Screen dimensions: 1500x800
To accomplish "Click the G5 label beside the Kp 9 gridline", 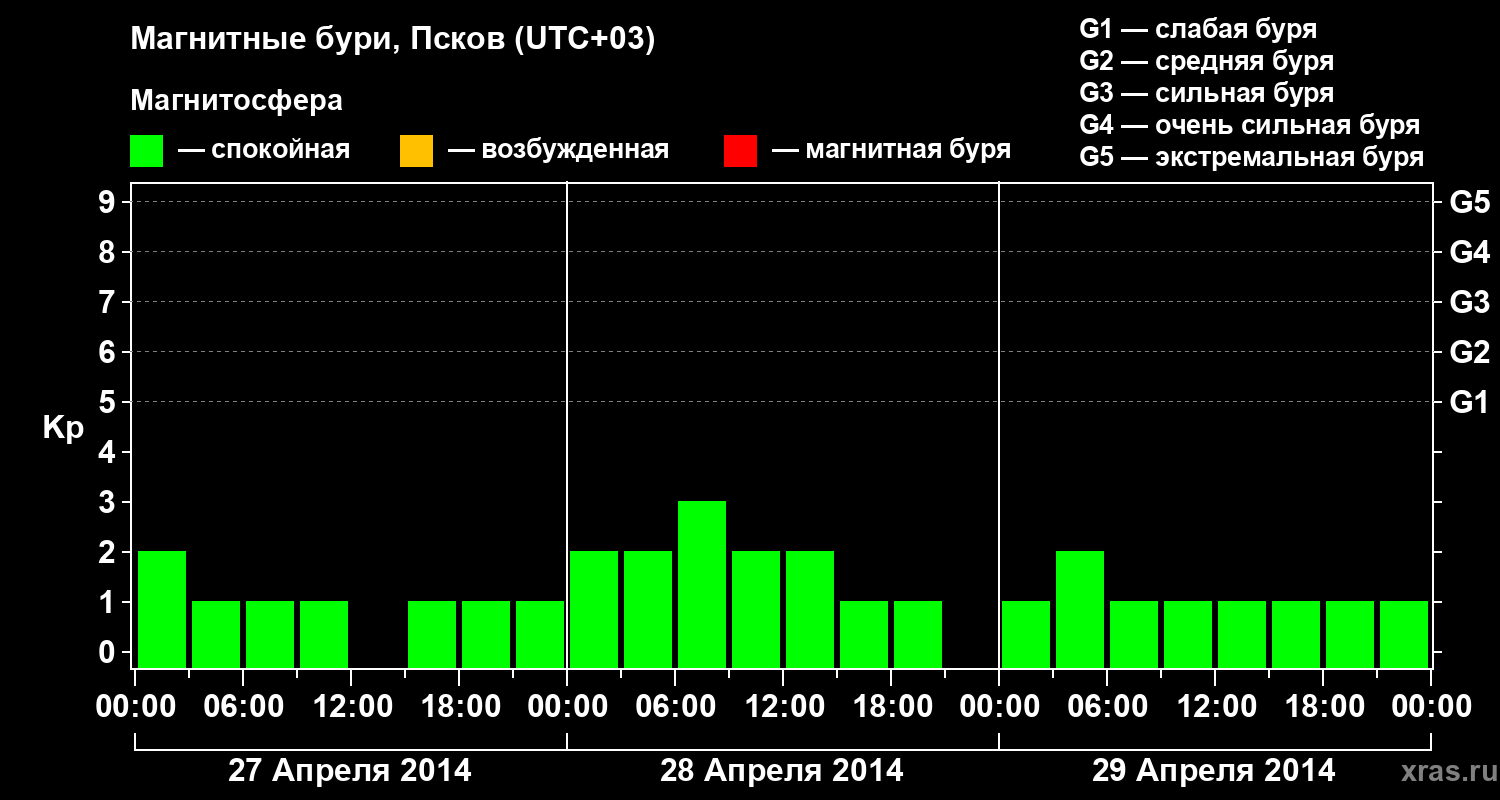I will [x=1470, y=202].
